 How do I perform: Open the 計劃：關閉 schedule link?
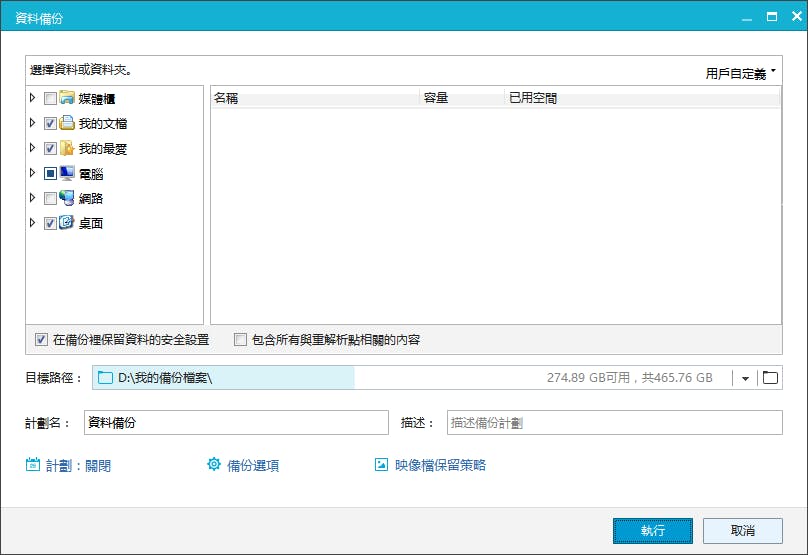tap(78, 466)
